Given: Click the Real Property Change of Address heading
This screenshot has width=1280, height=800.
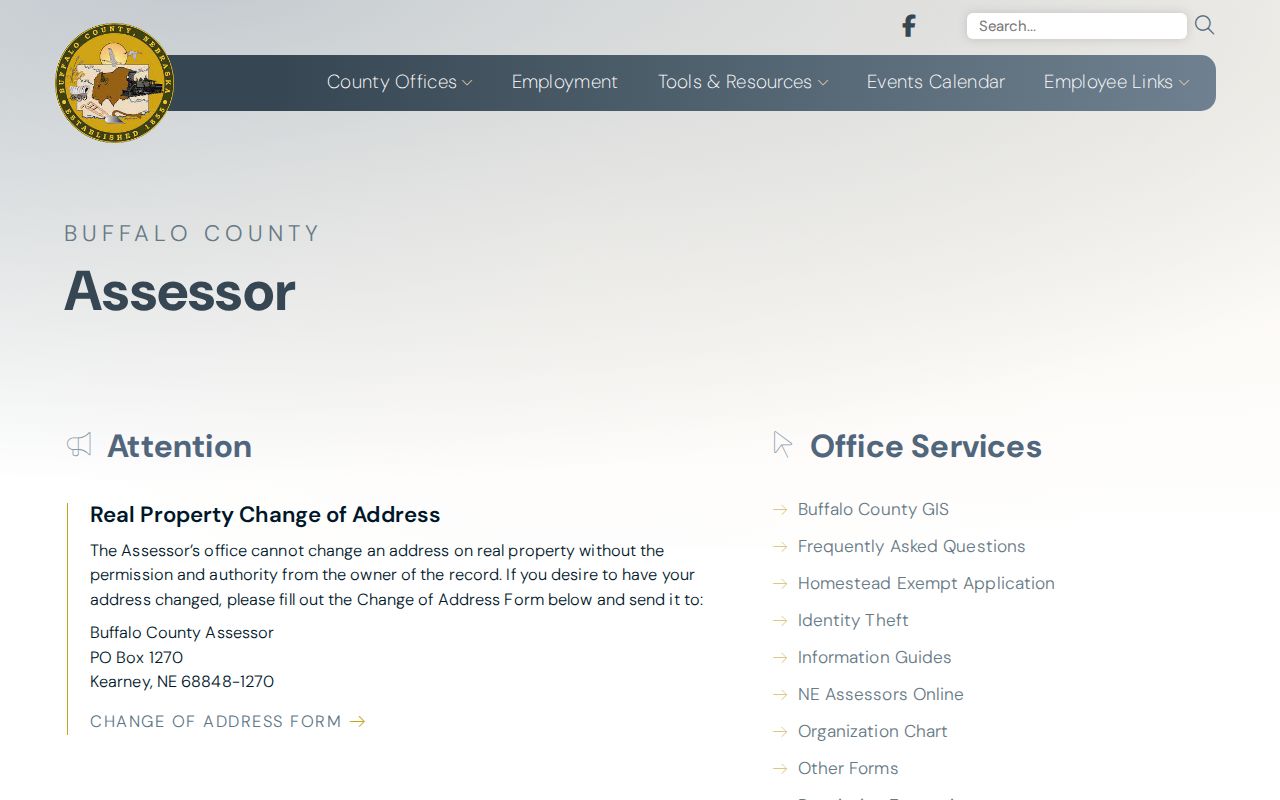Looking at the screenshot, I should 265,514.
